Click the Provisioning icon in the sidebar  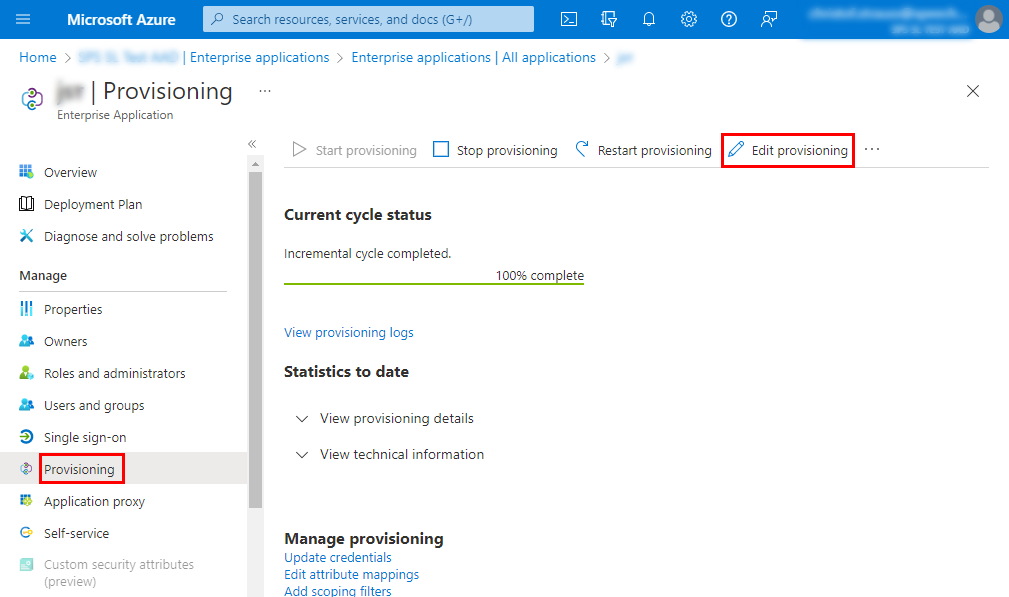26,469
